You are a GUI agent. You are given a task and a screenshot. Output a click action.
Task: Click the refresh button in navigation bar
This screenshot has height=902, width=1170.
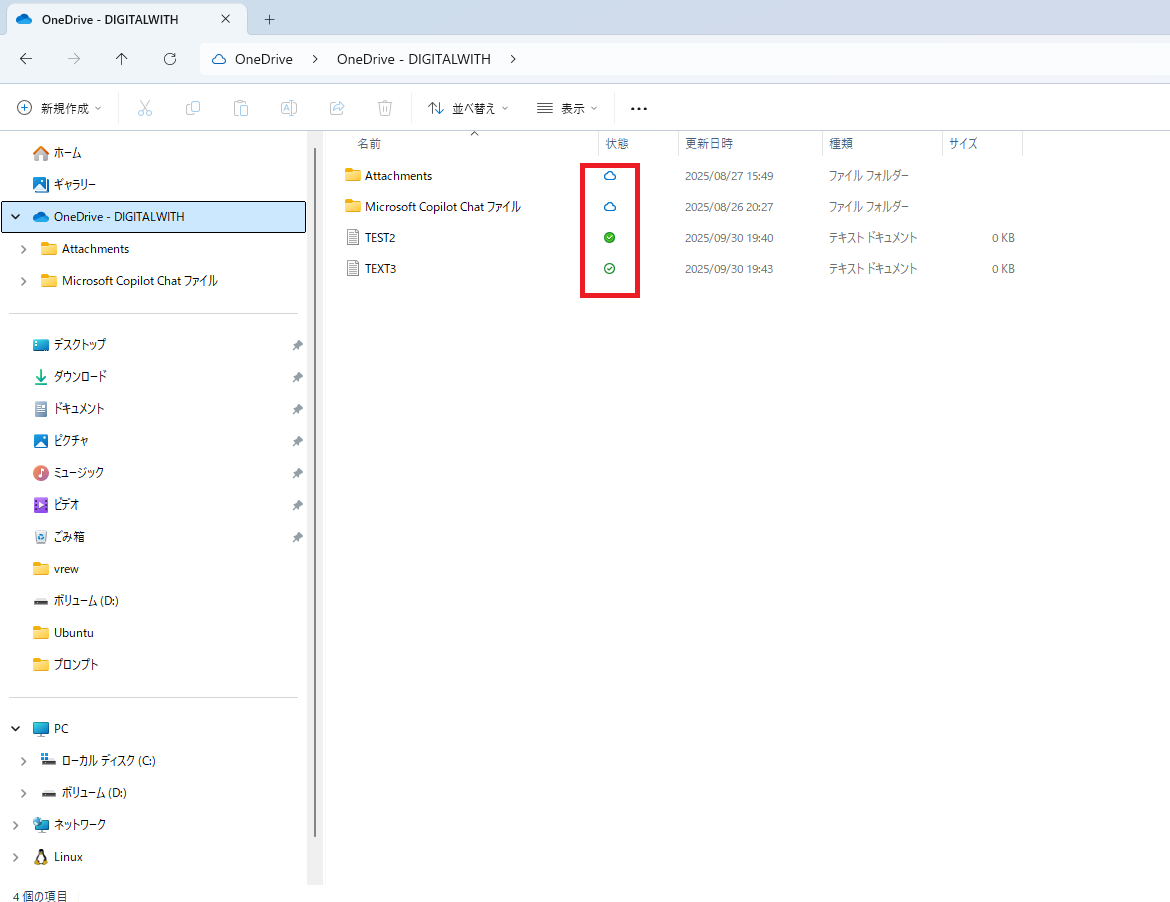pyautogui.click(x=170, y=59)
